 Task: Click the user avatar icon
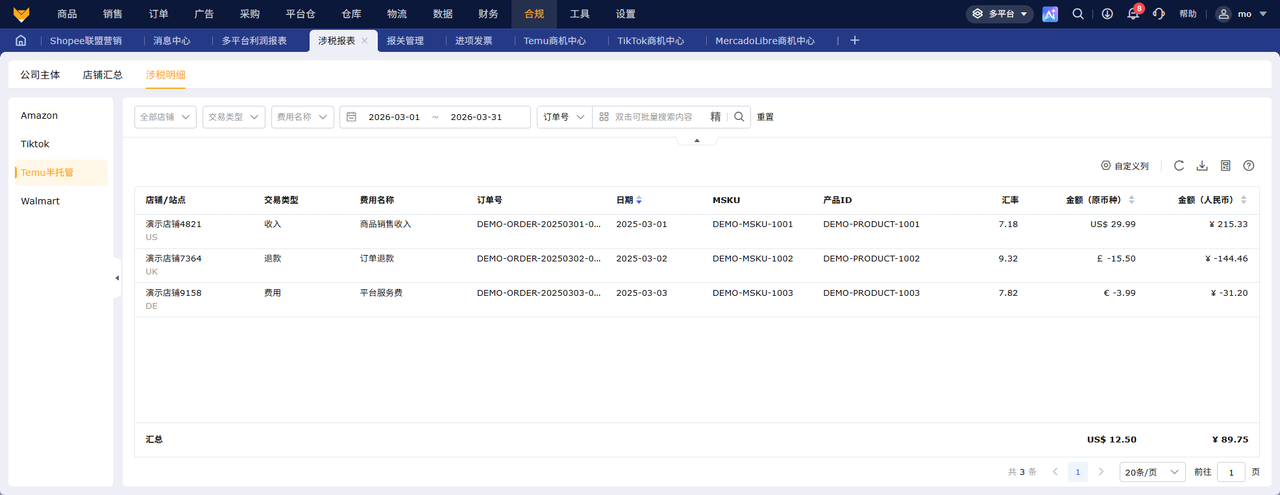point(1224,14)
